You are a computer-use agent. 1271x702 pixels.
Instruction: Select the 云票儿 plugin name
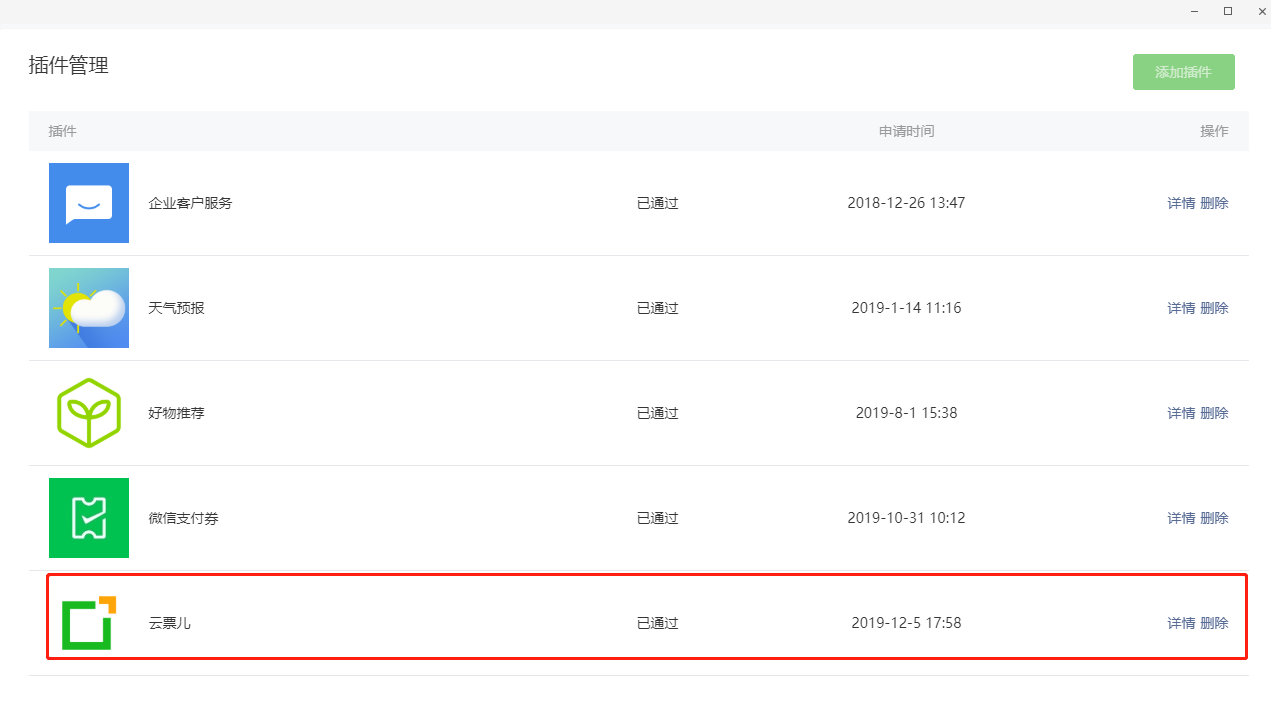point(170,623)
